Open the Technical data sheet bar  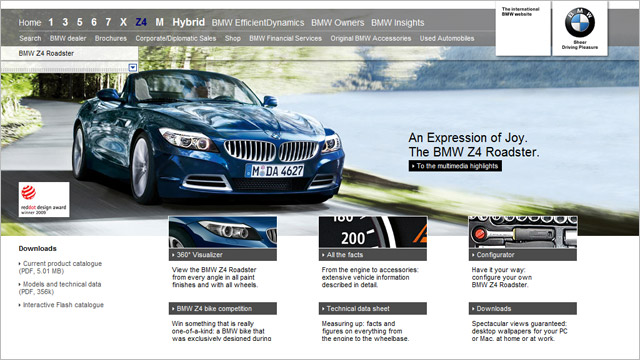pyautogui.click(x=373, y=309)
